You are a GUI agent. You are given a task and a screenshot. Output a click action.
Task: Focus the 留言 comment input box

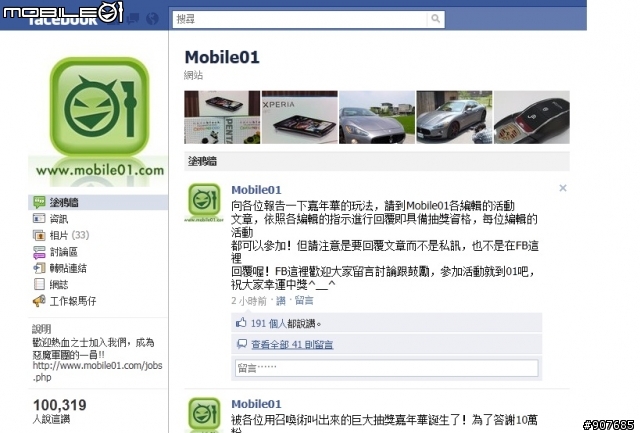387,368
